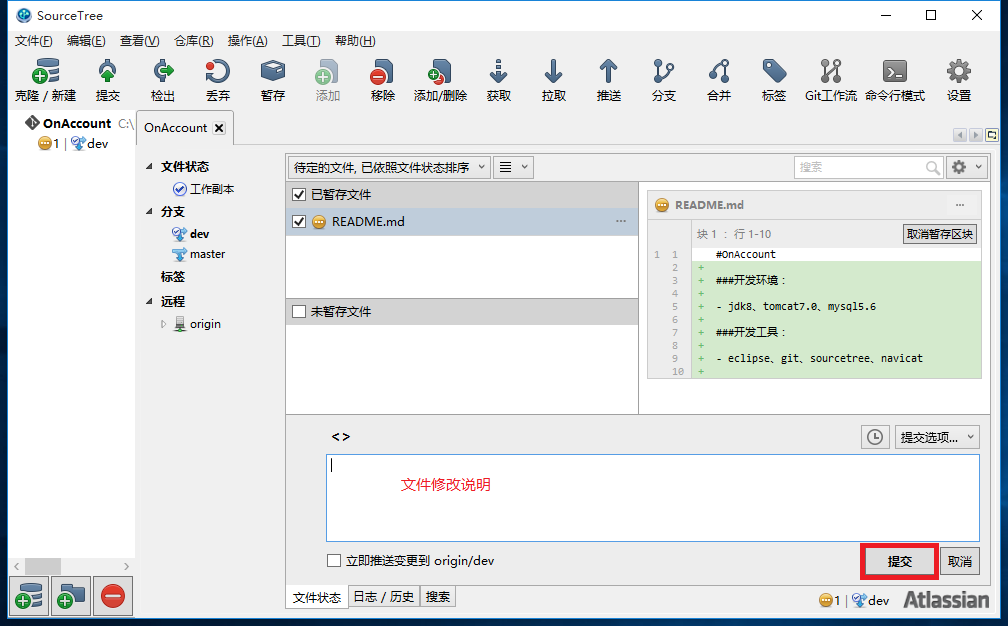The width and height of the screenshot is (1008, 626).
Task: Click the search magnifier icon
Action: 932,168
